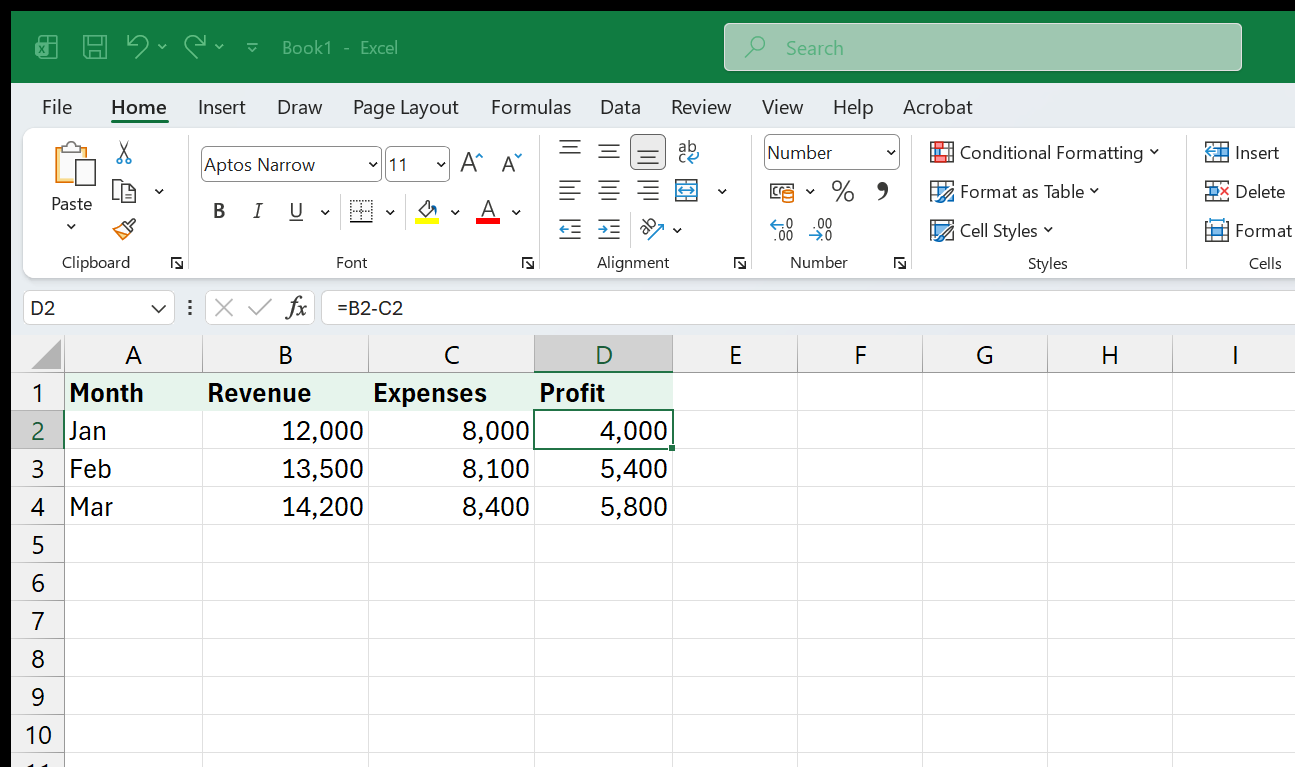Screen dimensions: 1295x767
Task: Apply red font color
Action: click(x=488, y=211)
